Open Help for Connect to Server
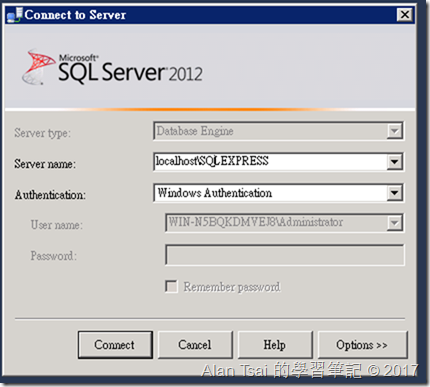The image size is (430, 387). click(275, 345)
